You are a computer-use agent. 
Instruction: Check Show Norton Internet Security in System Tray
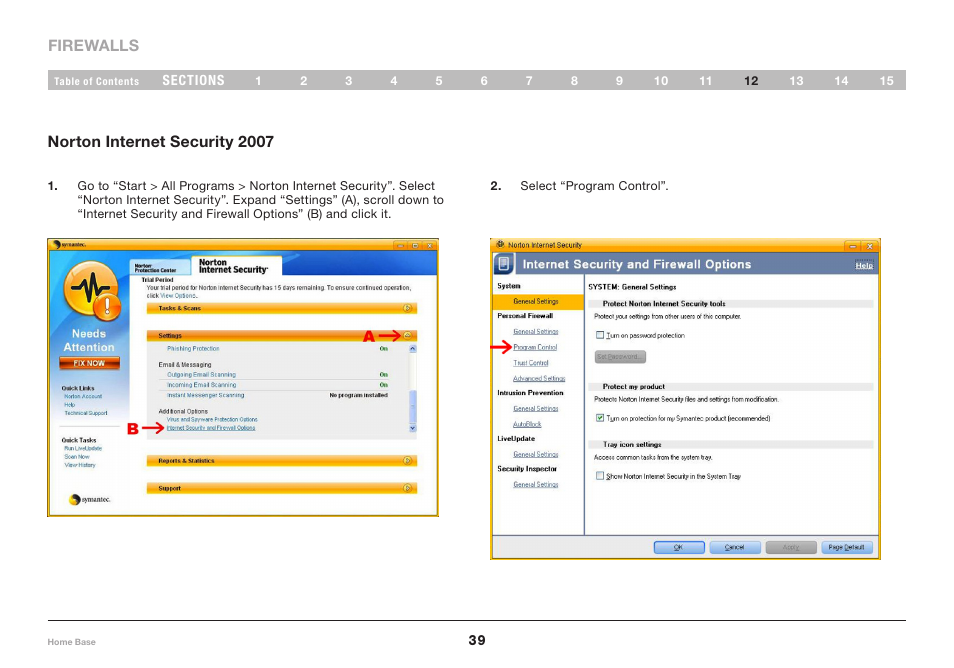pos(600,476)
